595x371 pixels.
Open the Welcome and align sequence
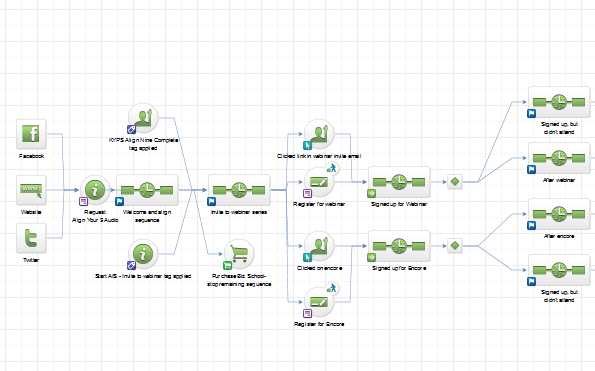pos(147,190)
